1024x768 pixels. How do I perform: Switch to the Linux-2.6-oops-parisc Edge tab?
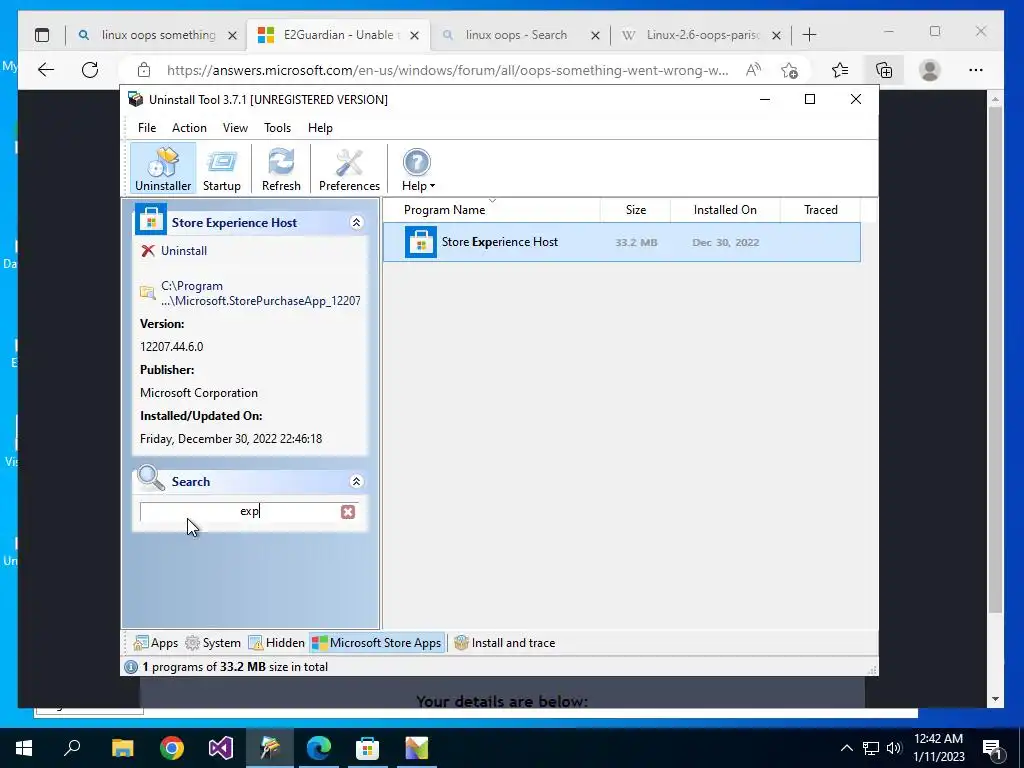pos(703,35)
